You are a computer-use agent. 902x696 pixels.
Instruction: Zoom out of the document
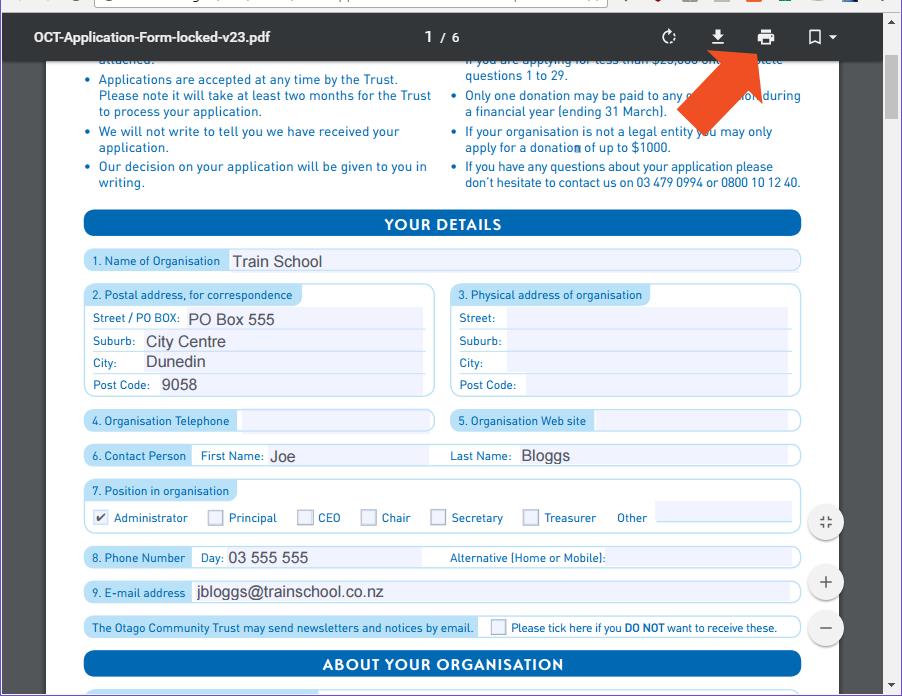(x=825, y=628)
